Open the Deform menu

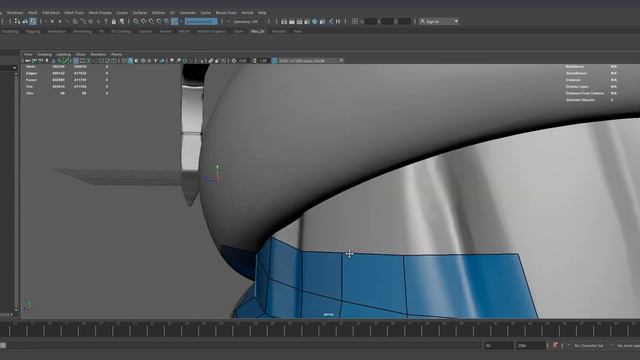point(158,13)
